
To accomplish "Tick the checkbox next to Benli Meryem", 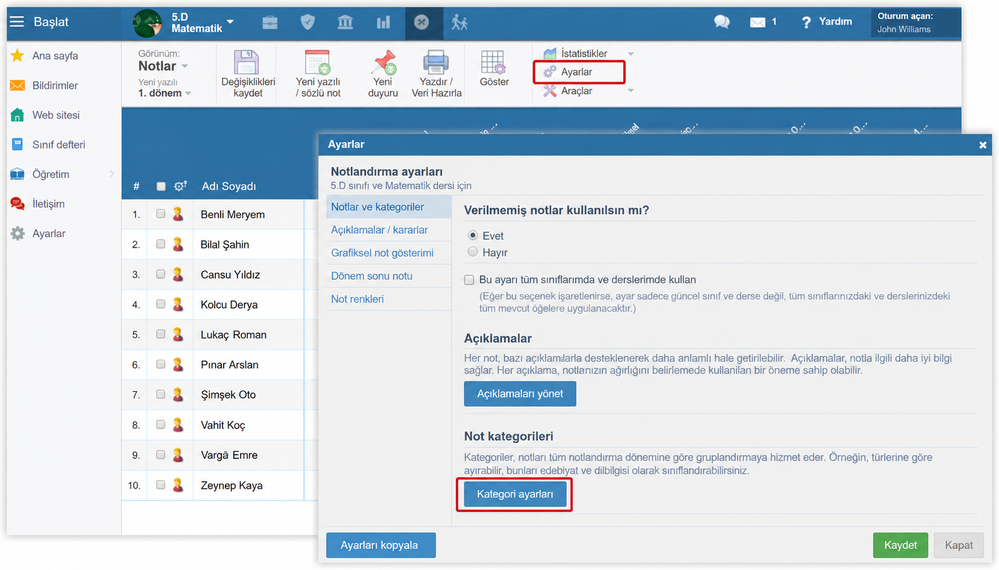I will tap(161, 214).
